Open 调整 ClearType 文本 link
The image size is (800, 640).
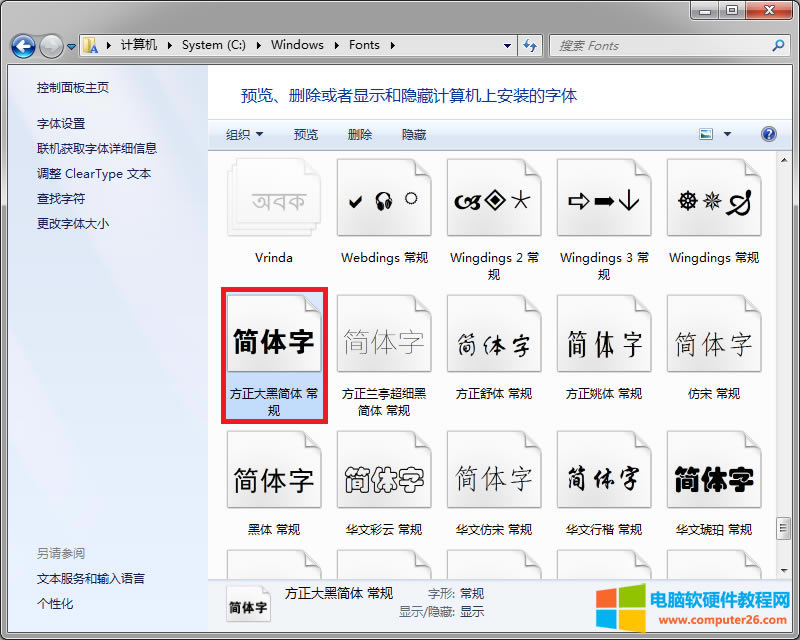click(94, 174)
